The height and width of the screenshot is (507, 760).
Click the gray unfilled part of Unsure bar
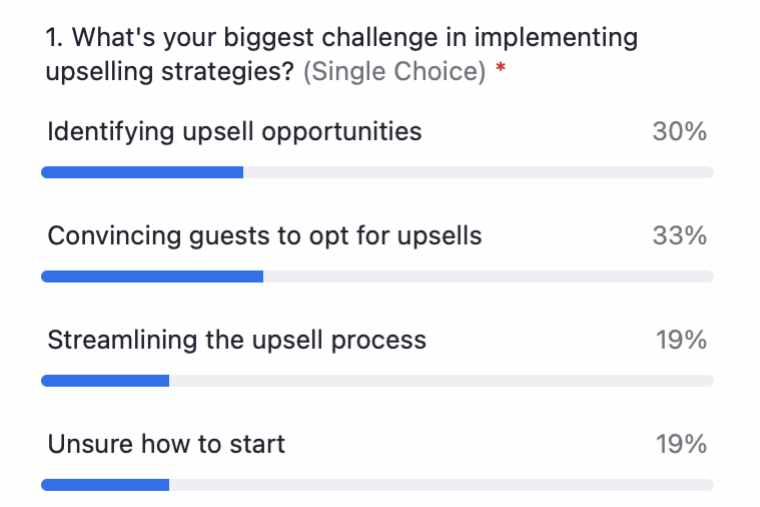(x=442, y=485)
